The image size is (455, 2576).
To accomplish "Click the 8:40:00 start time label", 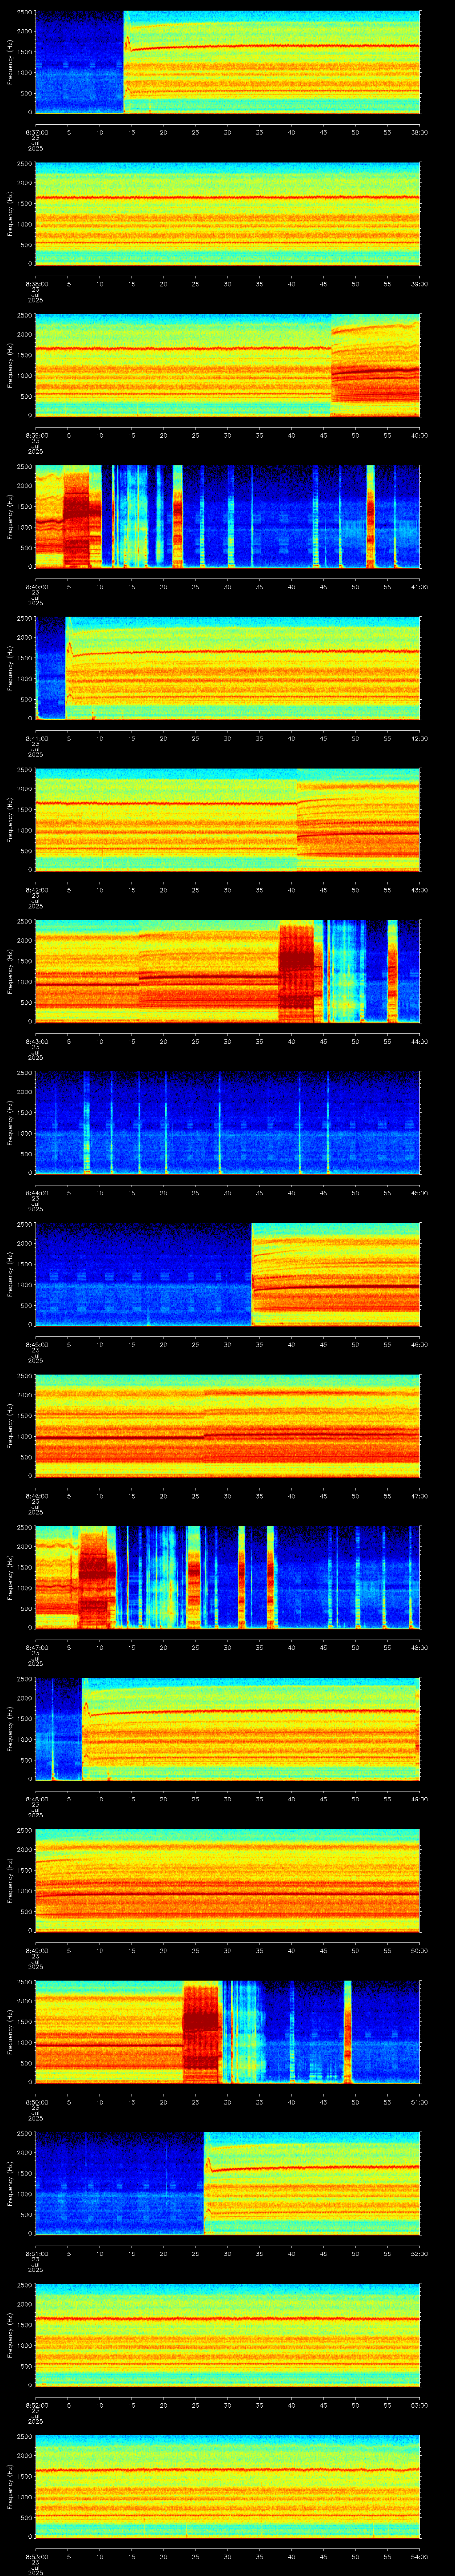I will 36,587.
